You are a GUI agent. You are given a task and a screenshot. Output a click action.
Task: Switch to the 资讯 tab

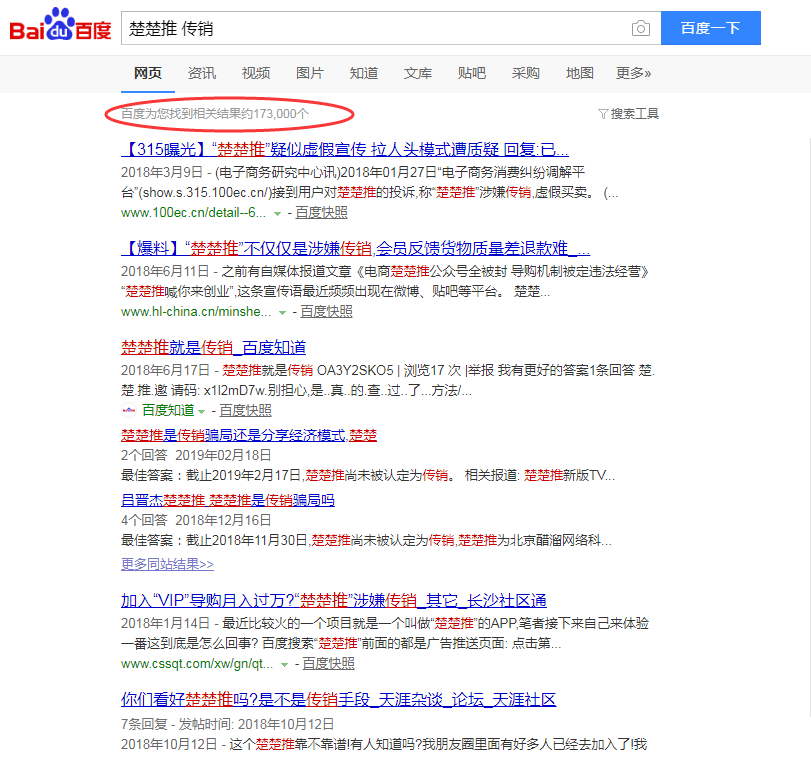(x=202, y=73)
